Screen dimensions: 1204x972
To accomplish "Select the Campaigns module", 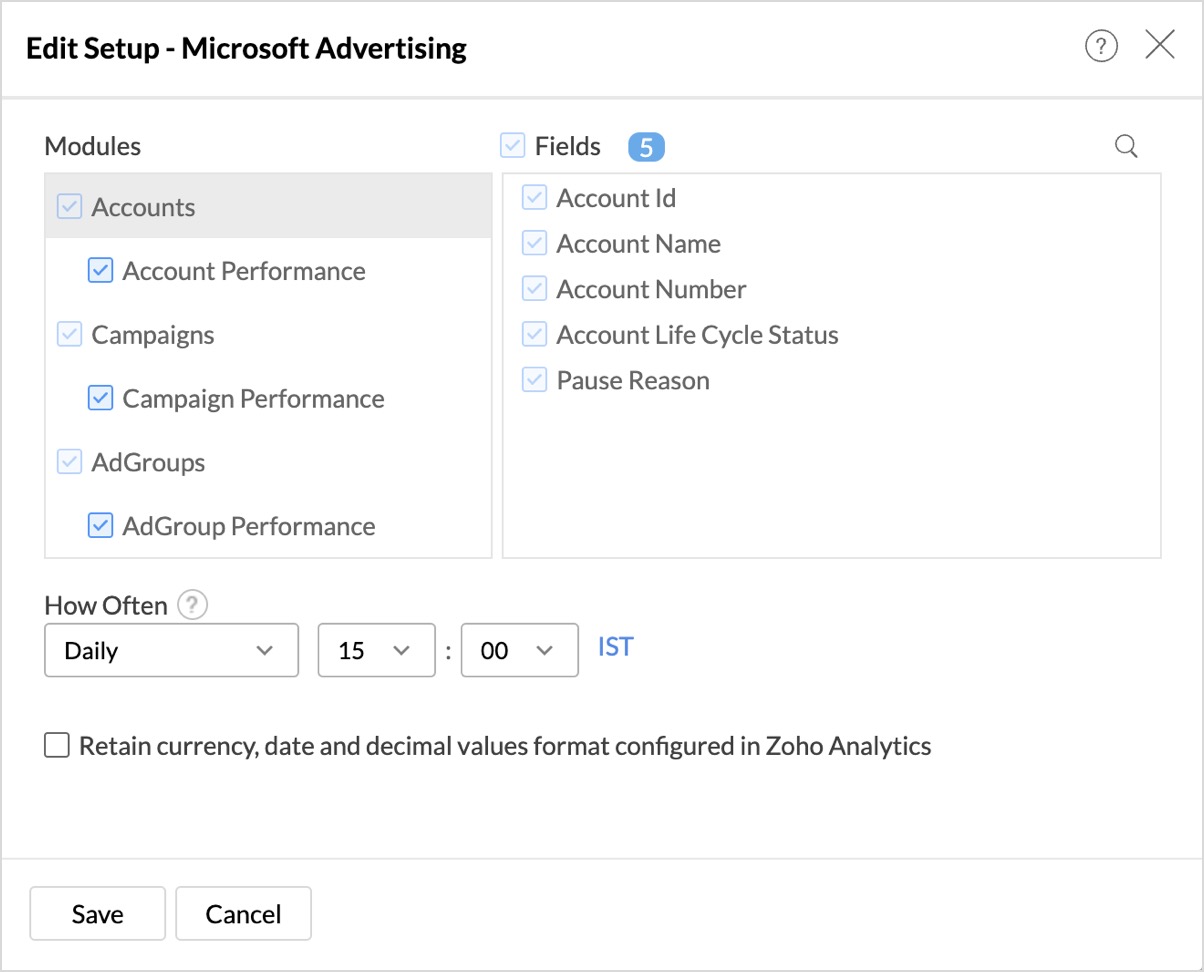I will [152, 335].
